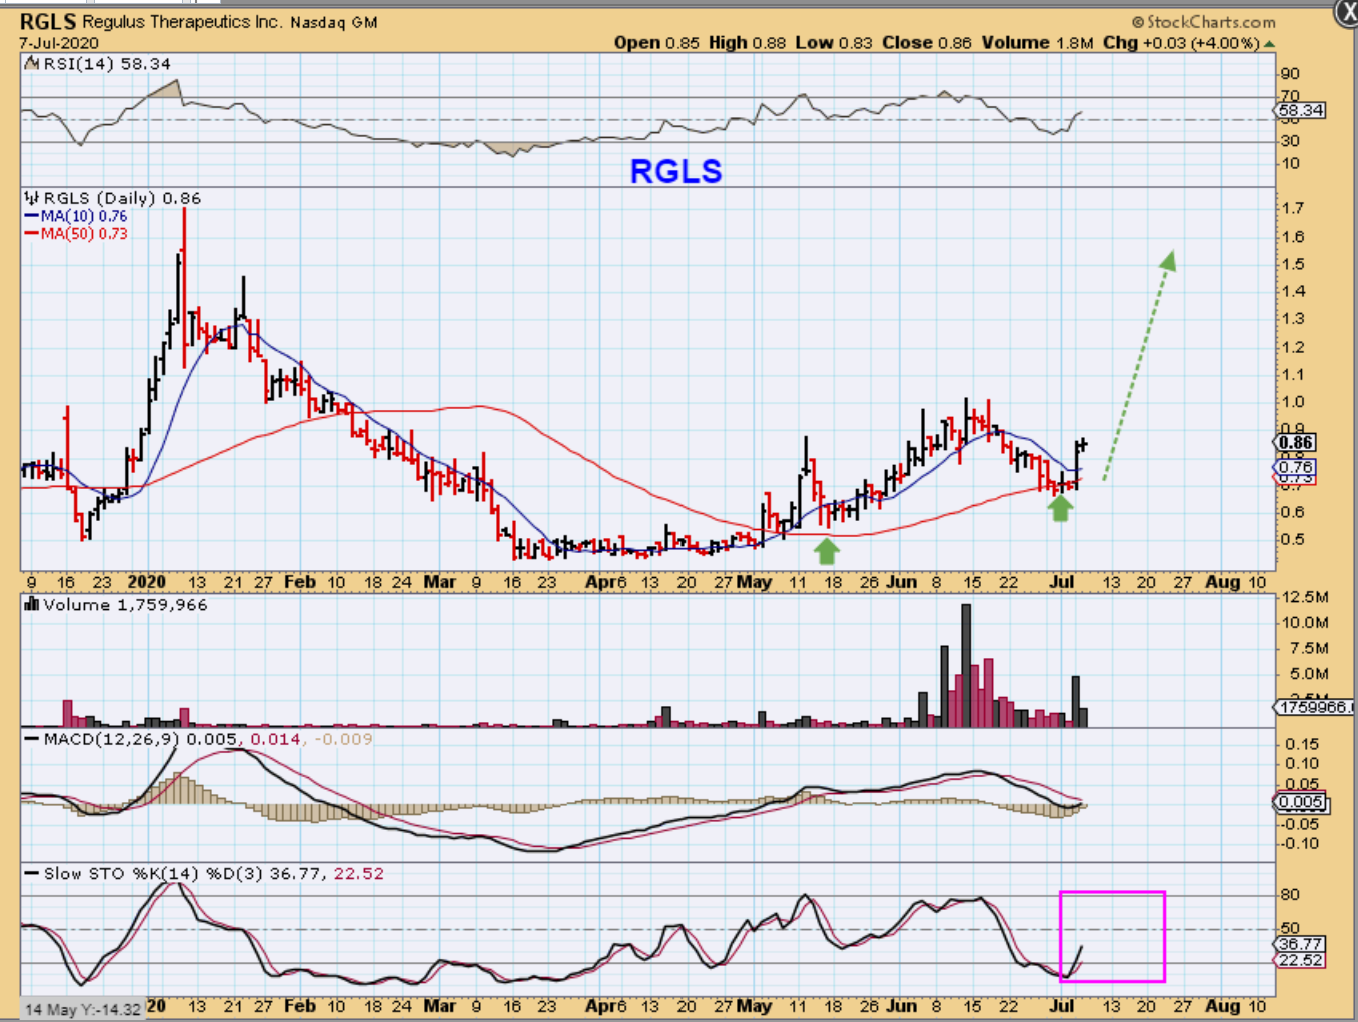Click the 0.86 current price tag
Screen dimensions: 1358x1022
click(1296, 443)
